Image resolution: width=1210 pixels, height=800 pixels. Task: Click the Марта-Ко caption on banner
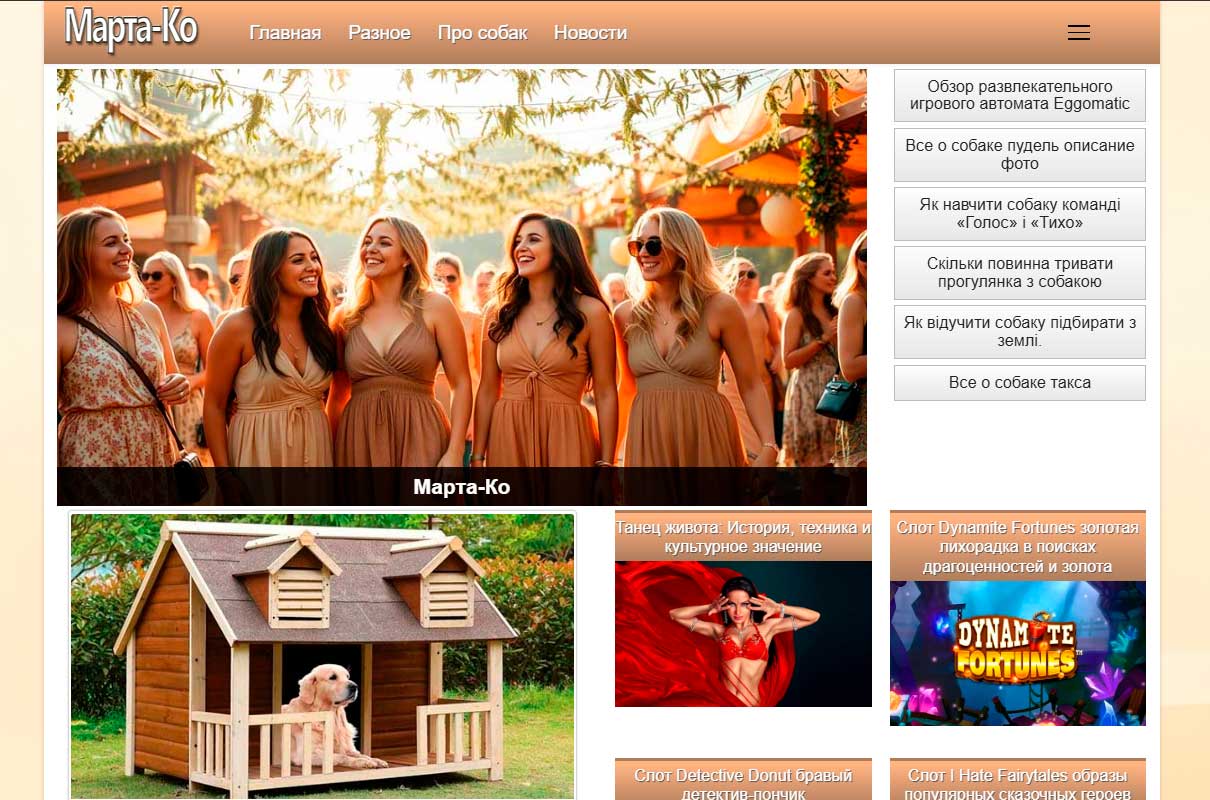[461, 487]
